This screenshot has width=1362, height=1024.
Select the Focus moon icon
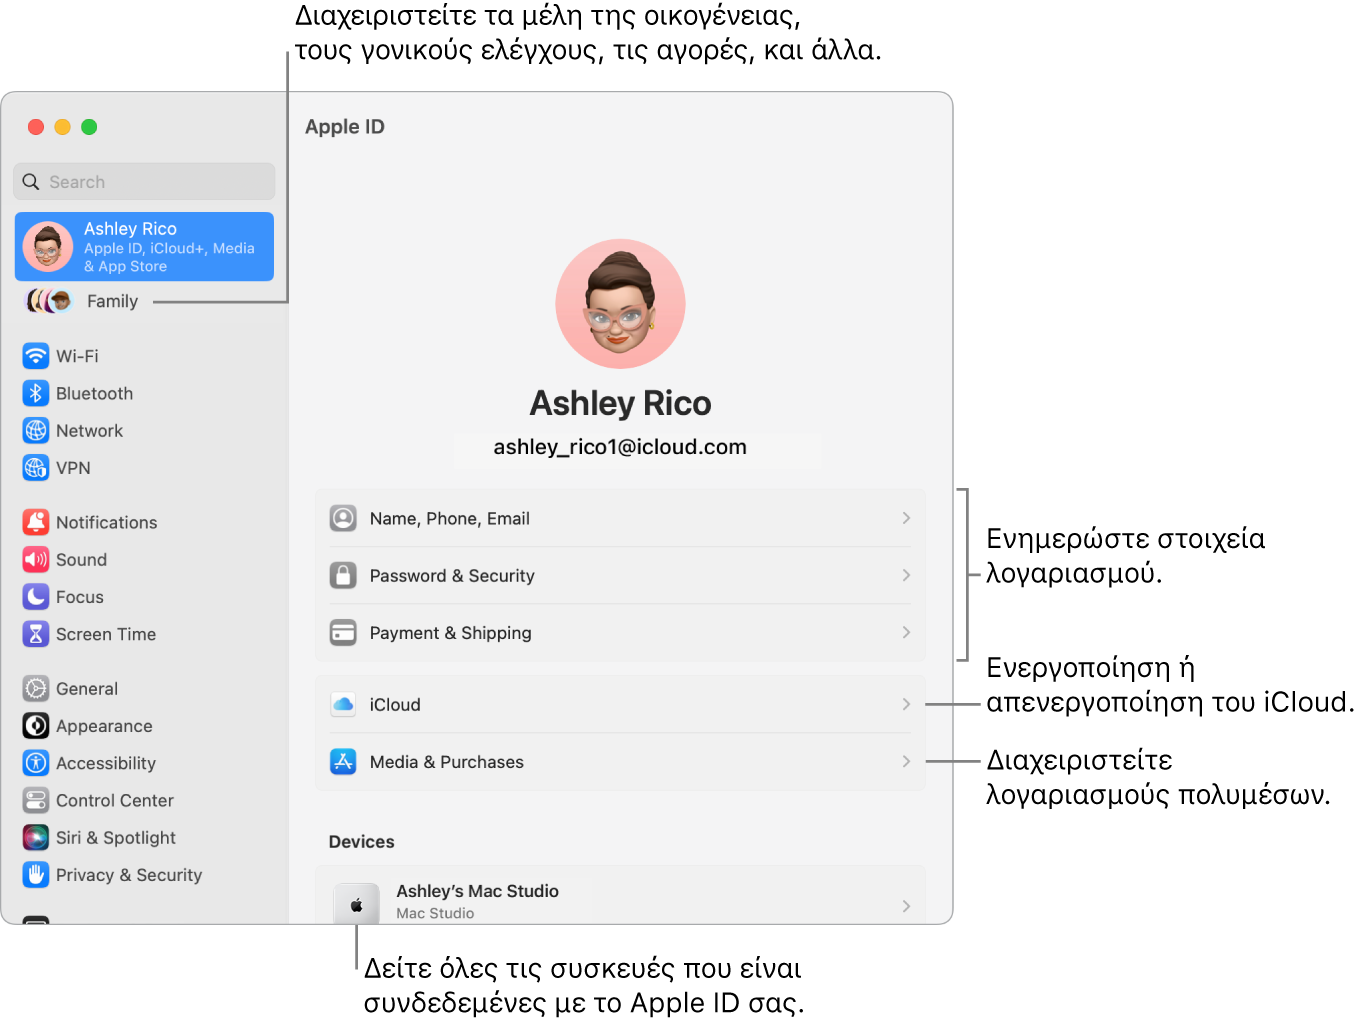(36, 596)
